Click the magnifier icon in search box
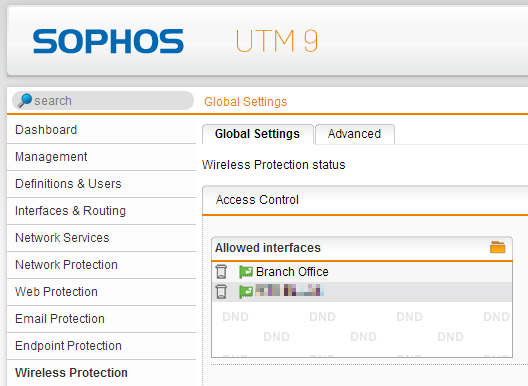This screenshot has width=528, height=386. (25, 100)
